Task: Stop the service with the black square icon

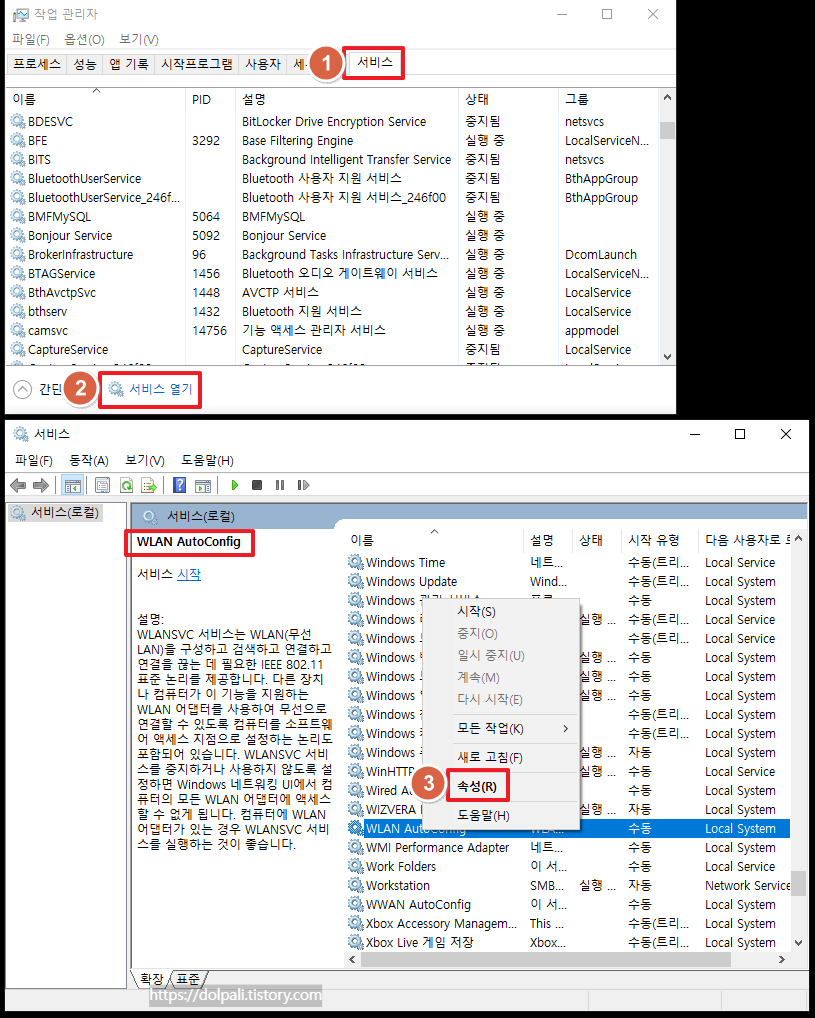Action: [257, 485]
